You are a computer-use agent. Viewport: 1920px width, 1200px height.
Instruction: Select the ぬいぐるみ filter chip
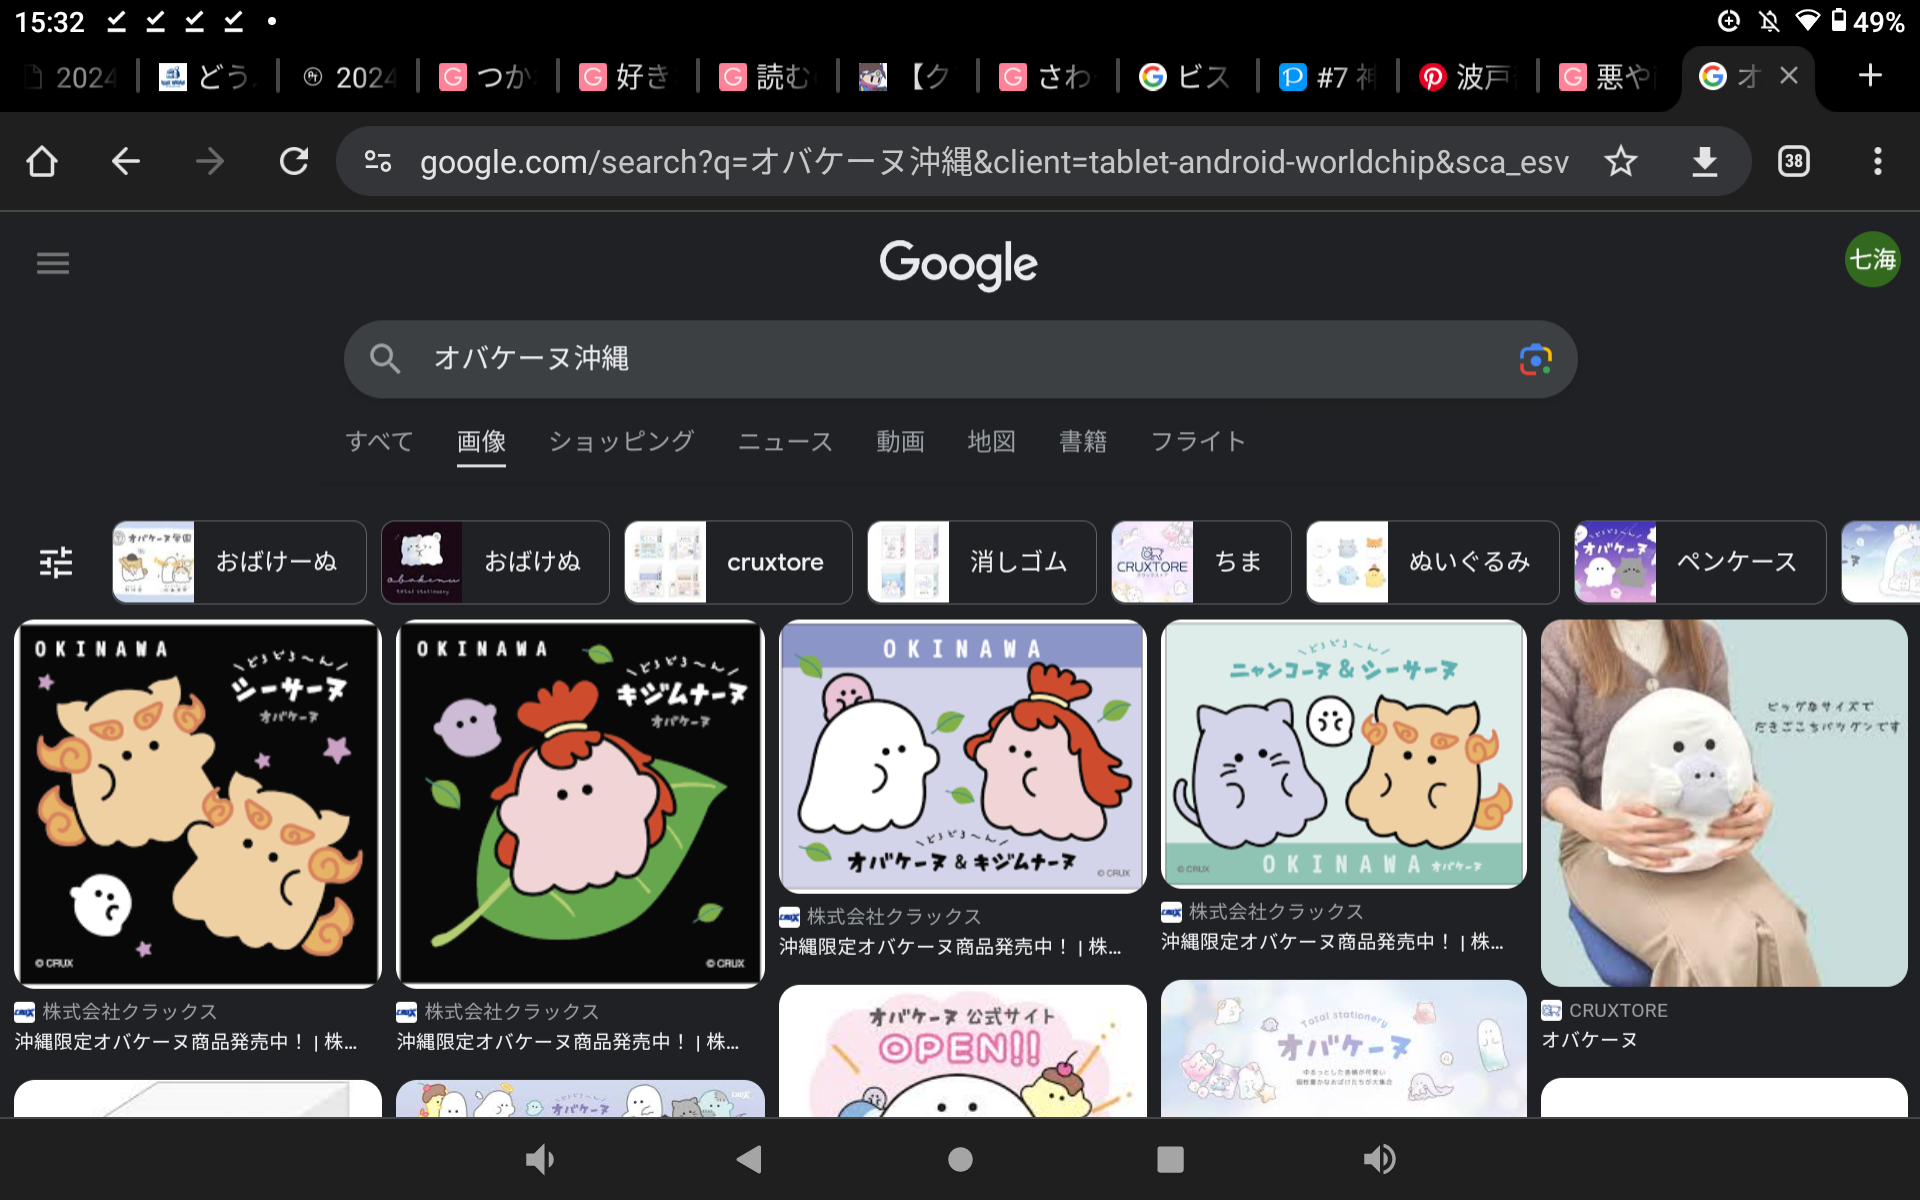coord(1432,562)
